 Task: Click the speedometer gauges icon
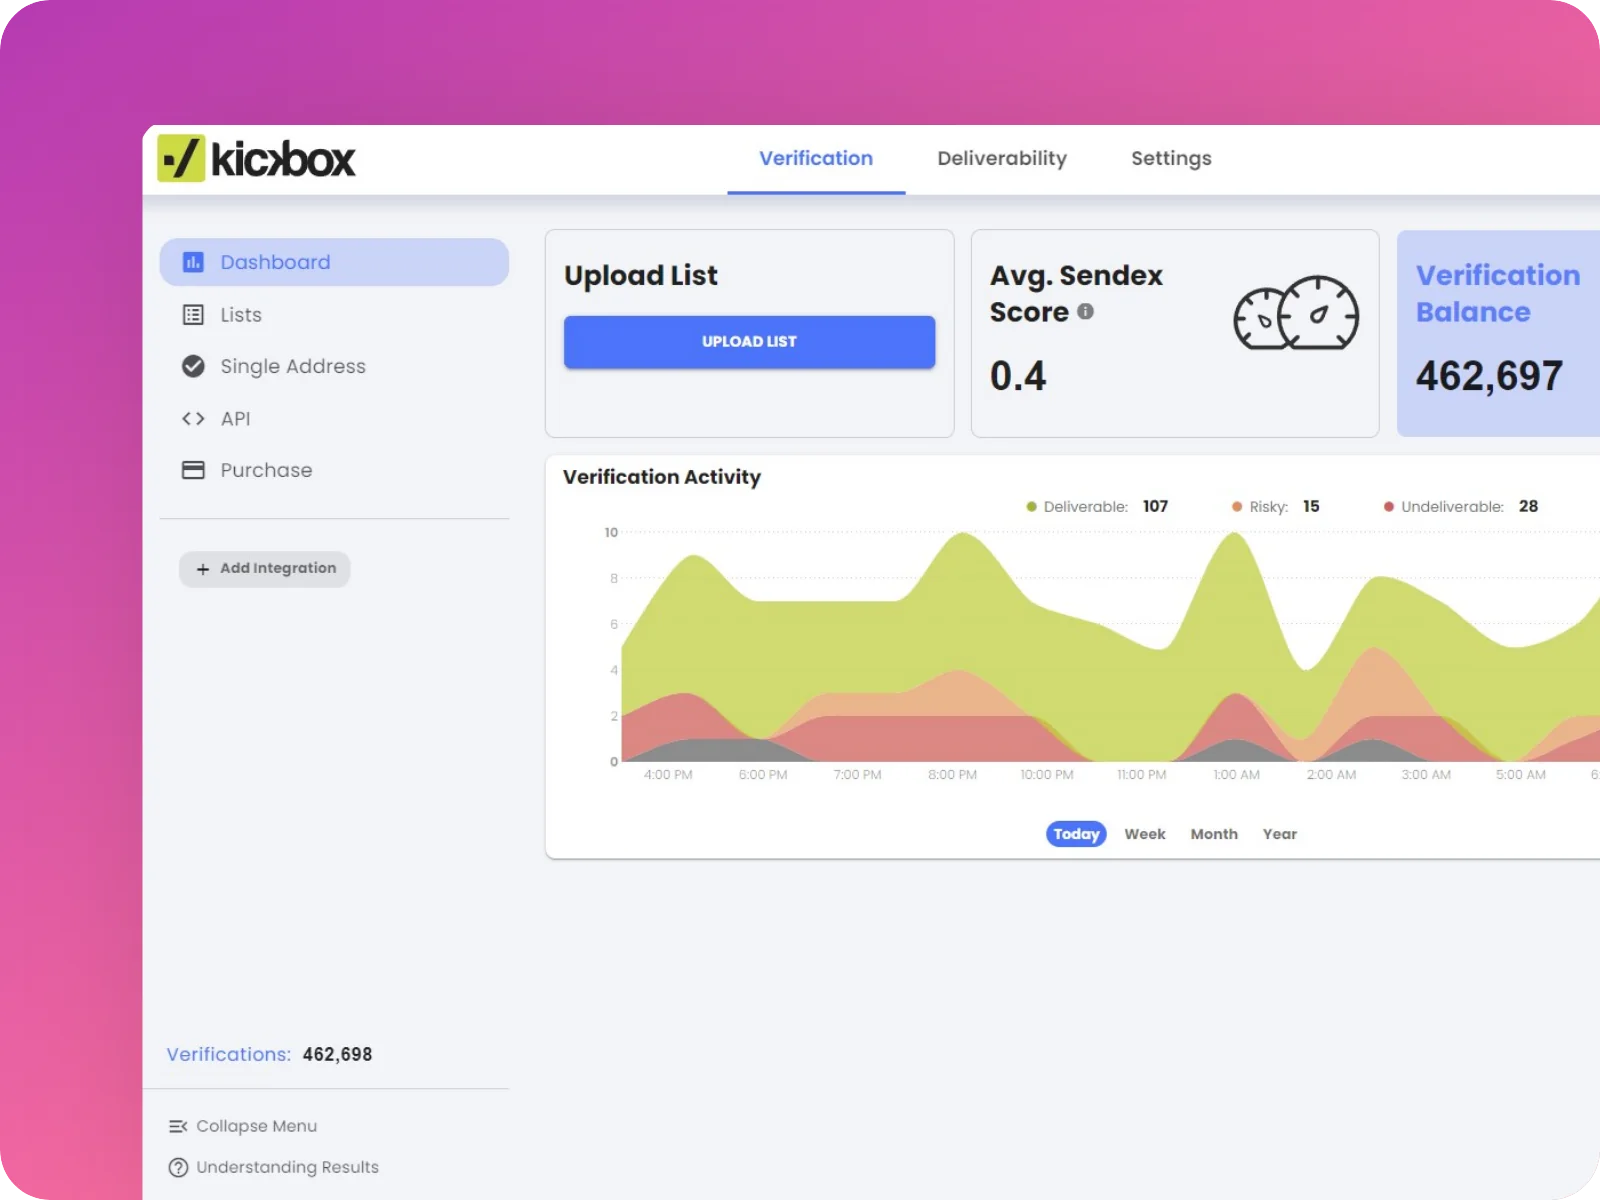pyautogui.click(x=1296, y=313)
